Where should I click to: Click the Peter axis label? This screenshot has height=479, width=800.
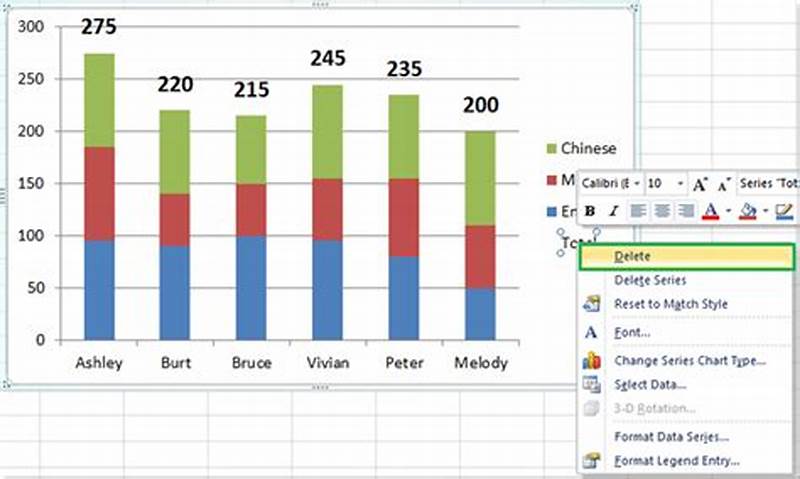(404, 363)
